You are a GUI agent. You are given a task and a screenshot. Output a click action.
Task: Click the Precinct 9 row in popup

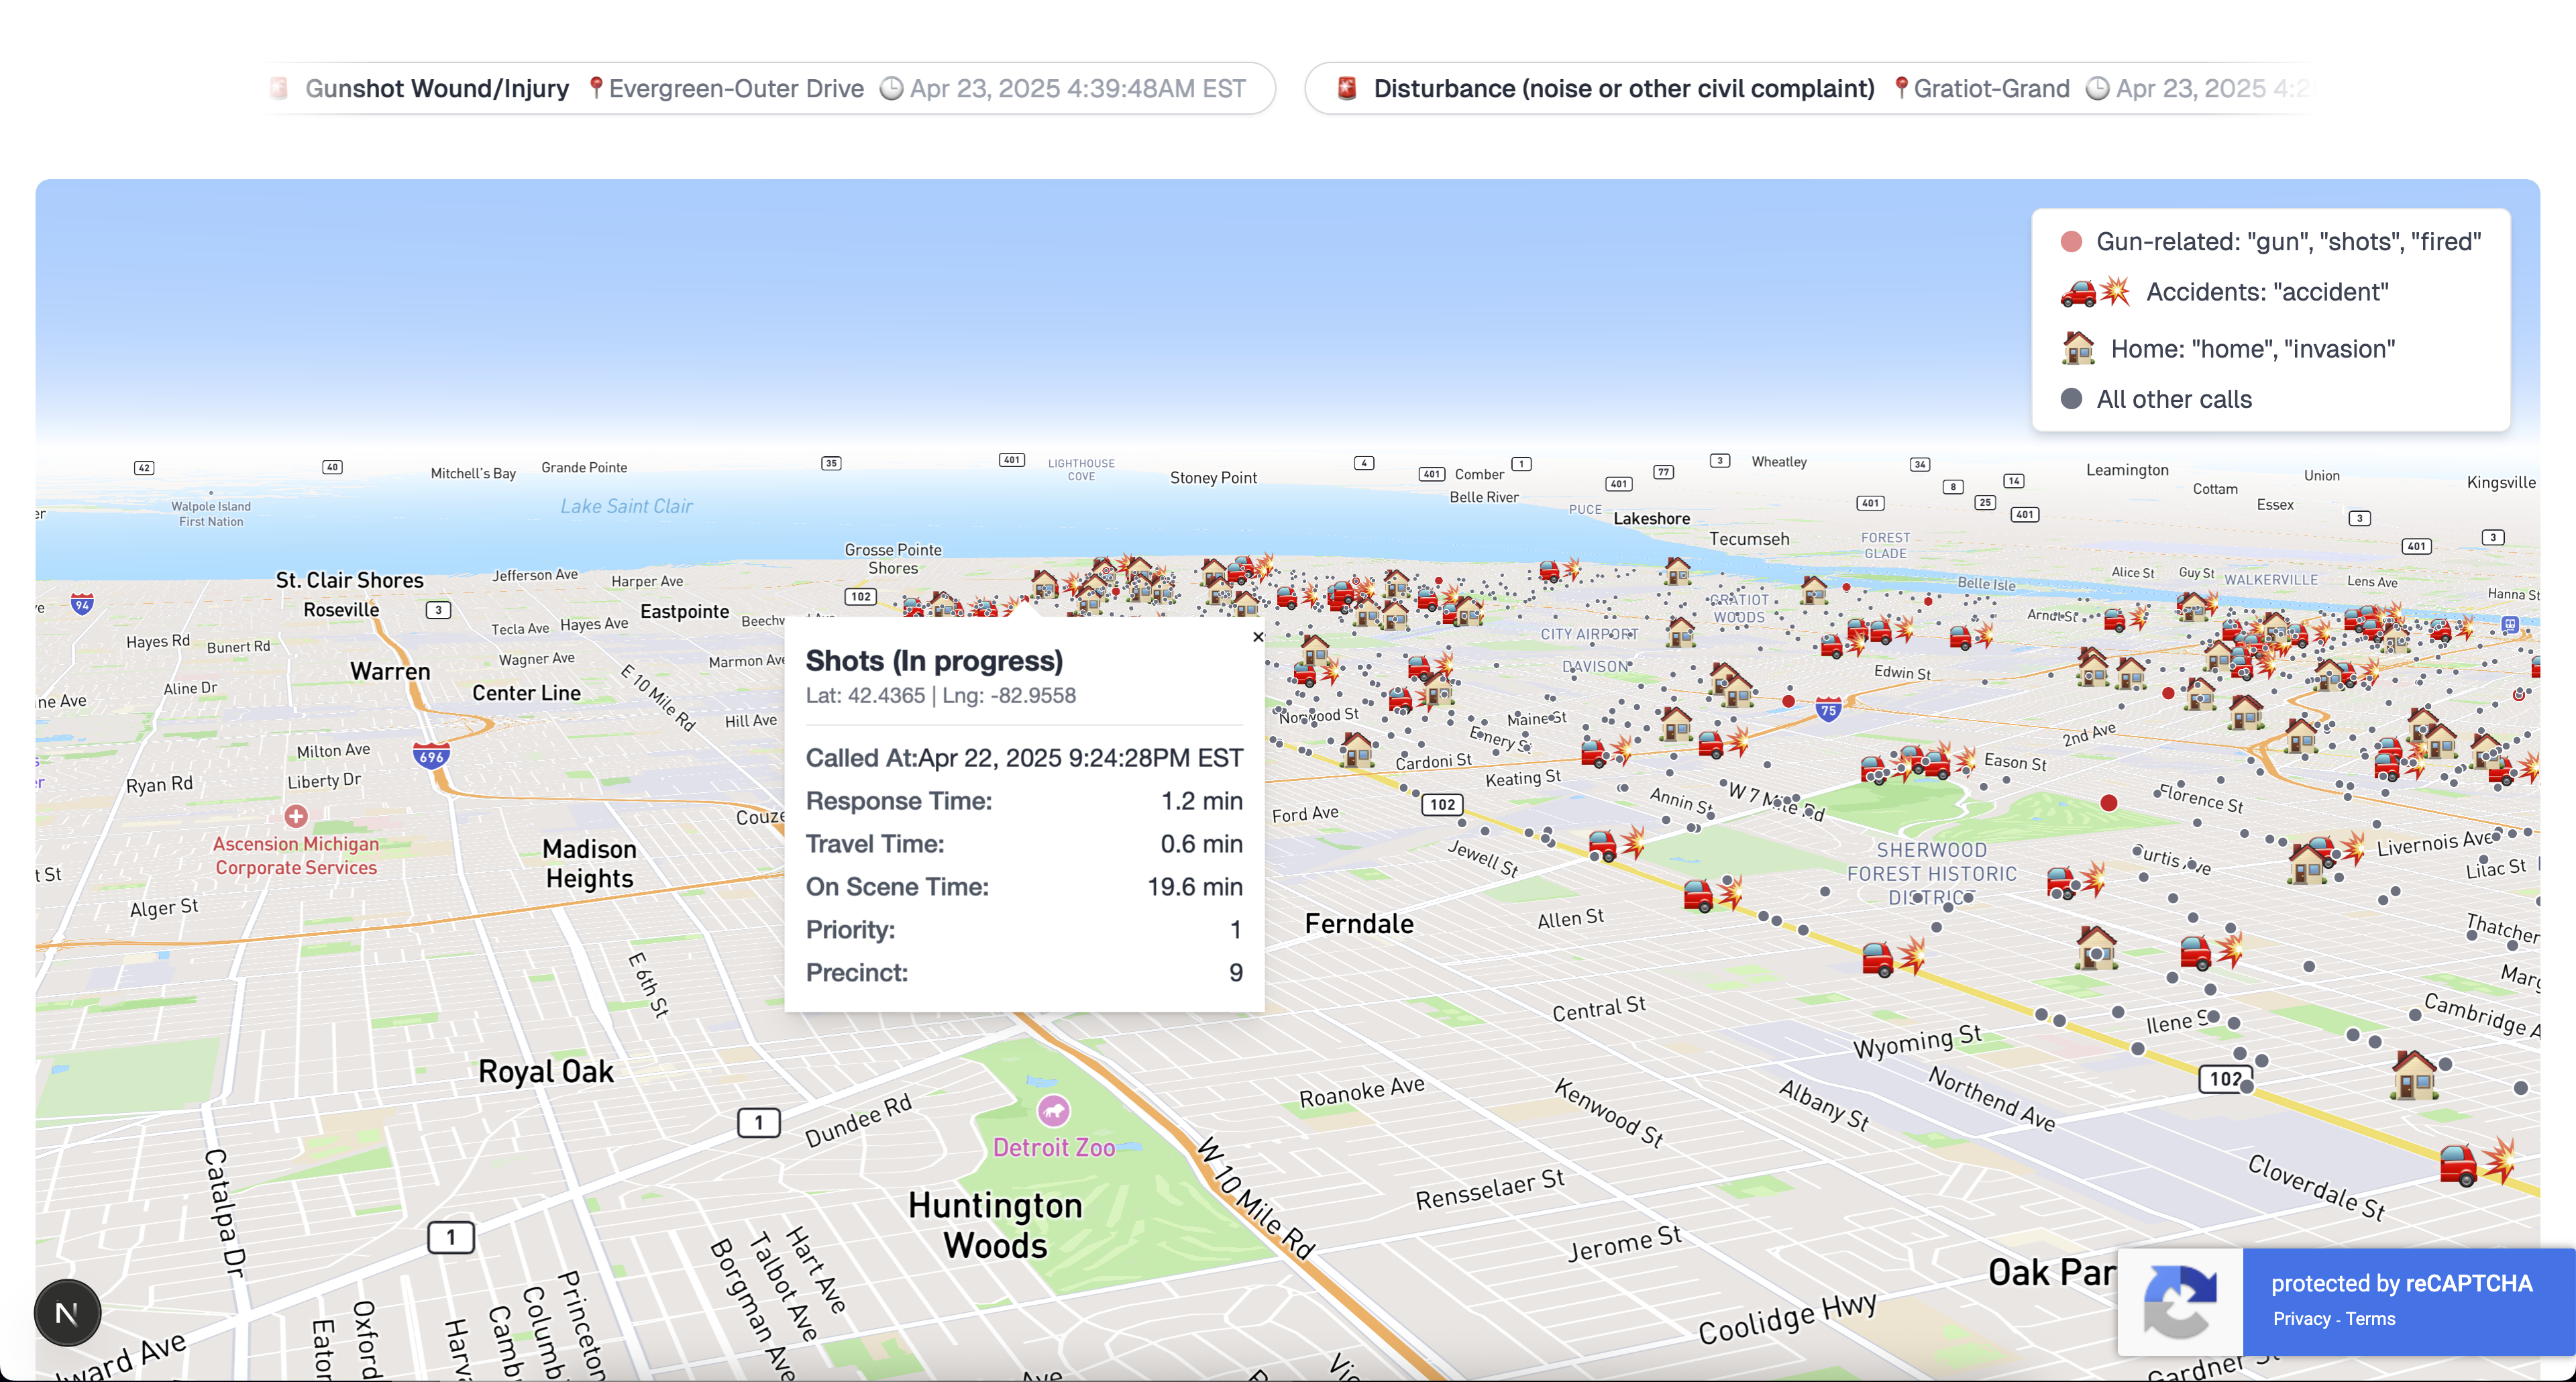tap(1024, 972)
